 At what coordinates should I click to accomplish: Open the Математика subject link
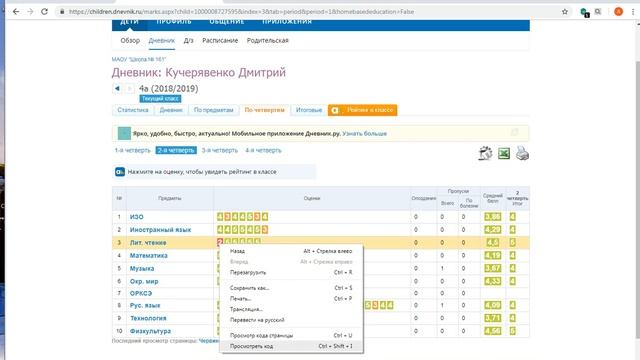click(x=149, y=256)
